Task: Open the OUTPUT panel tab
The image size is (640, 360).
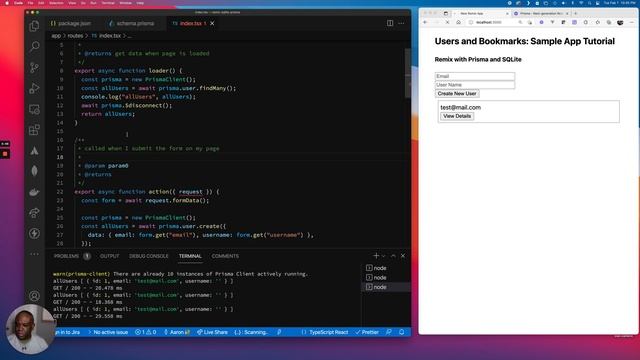Action: pos(109,256)
